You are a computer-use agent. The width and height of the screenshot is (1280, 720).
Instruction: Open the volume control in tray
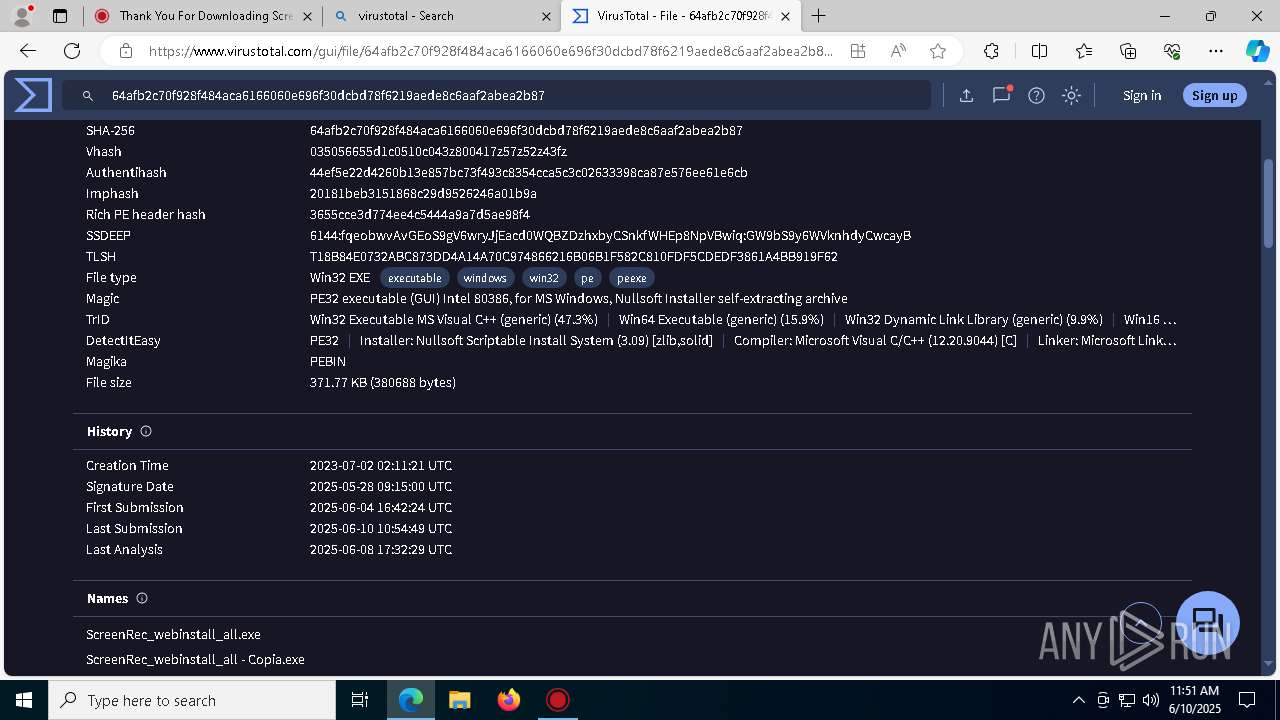click(1151, 700)
